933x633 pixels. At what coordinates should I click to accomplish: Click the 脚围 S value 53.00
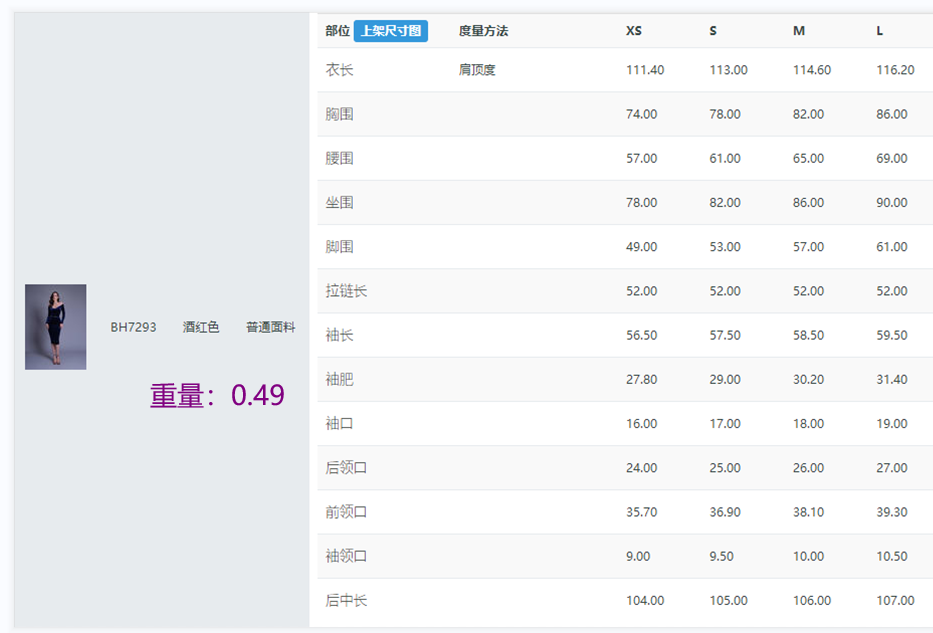click(725, 246)
